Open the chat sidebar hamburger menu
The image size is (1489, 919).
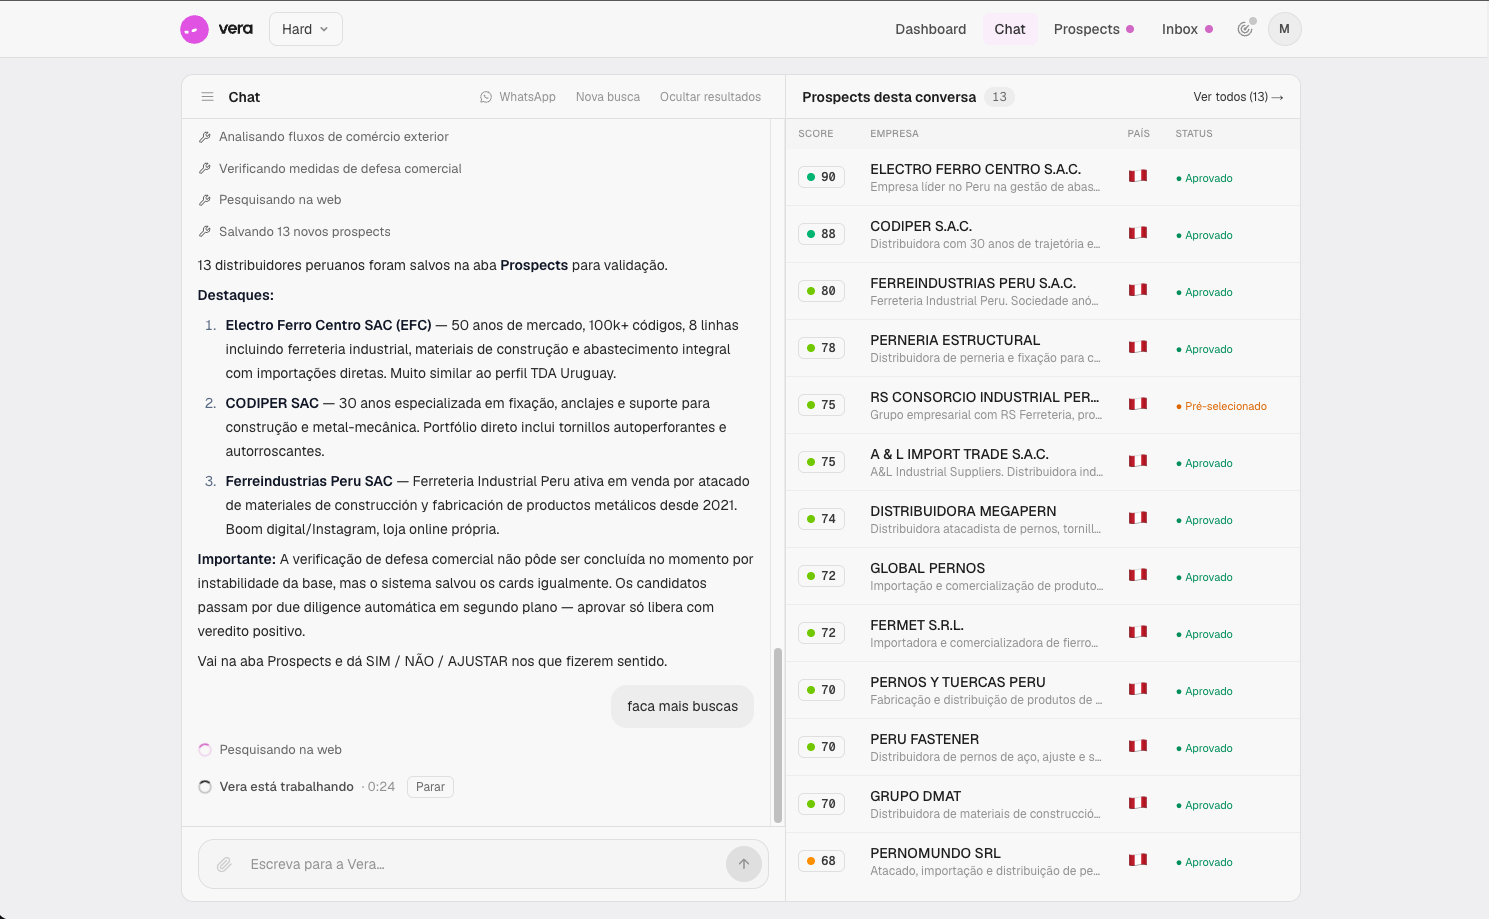[x=208, y=97]
